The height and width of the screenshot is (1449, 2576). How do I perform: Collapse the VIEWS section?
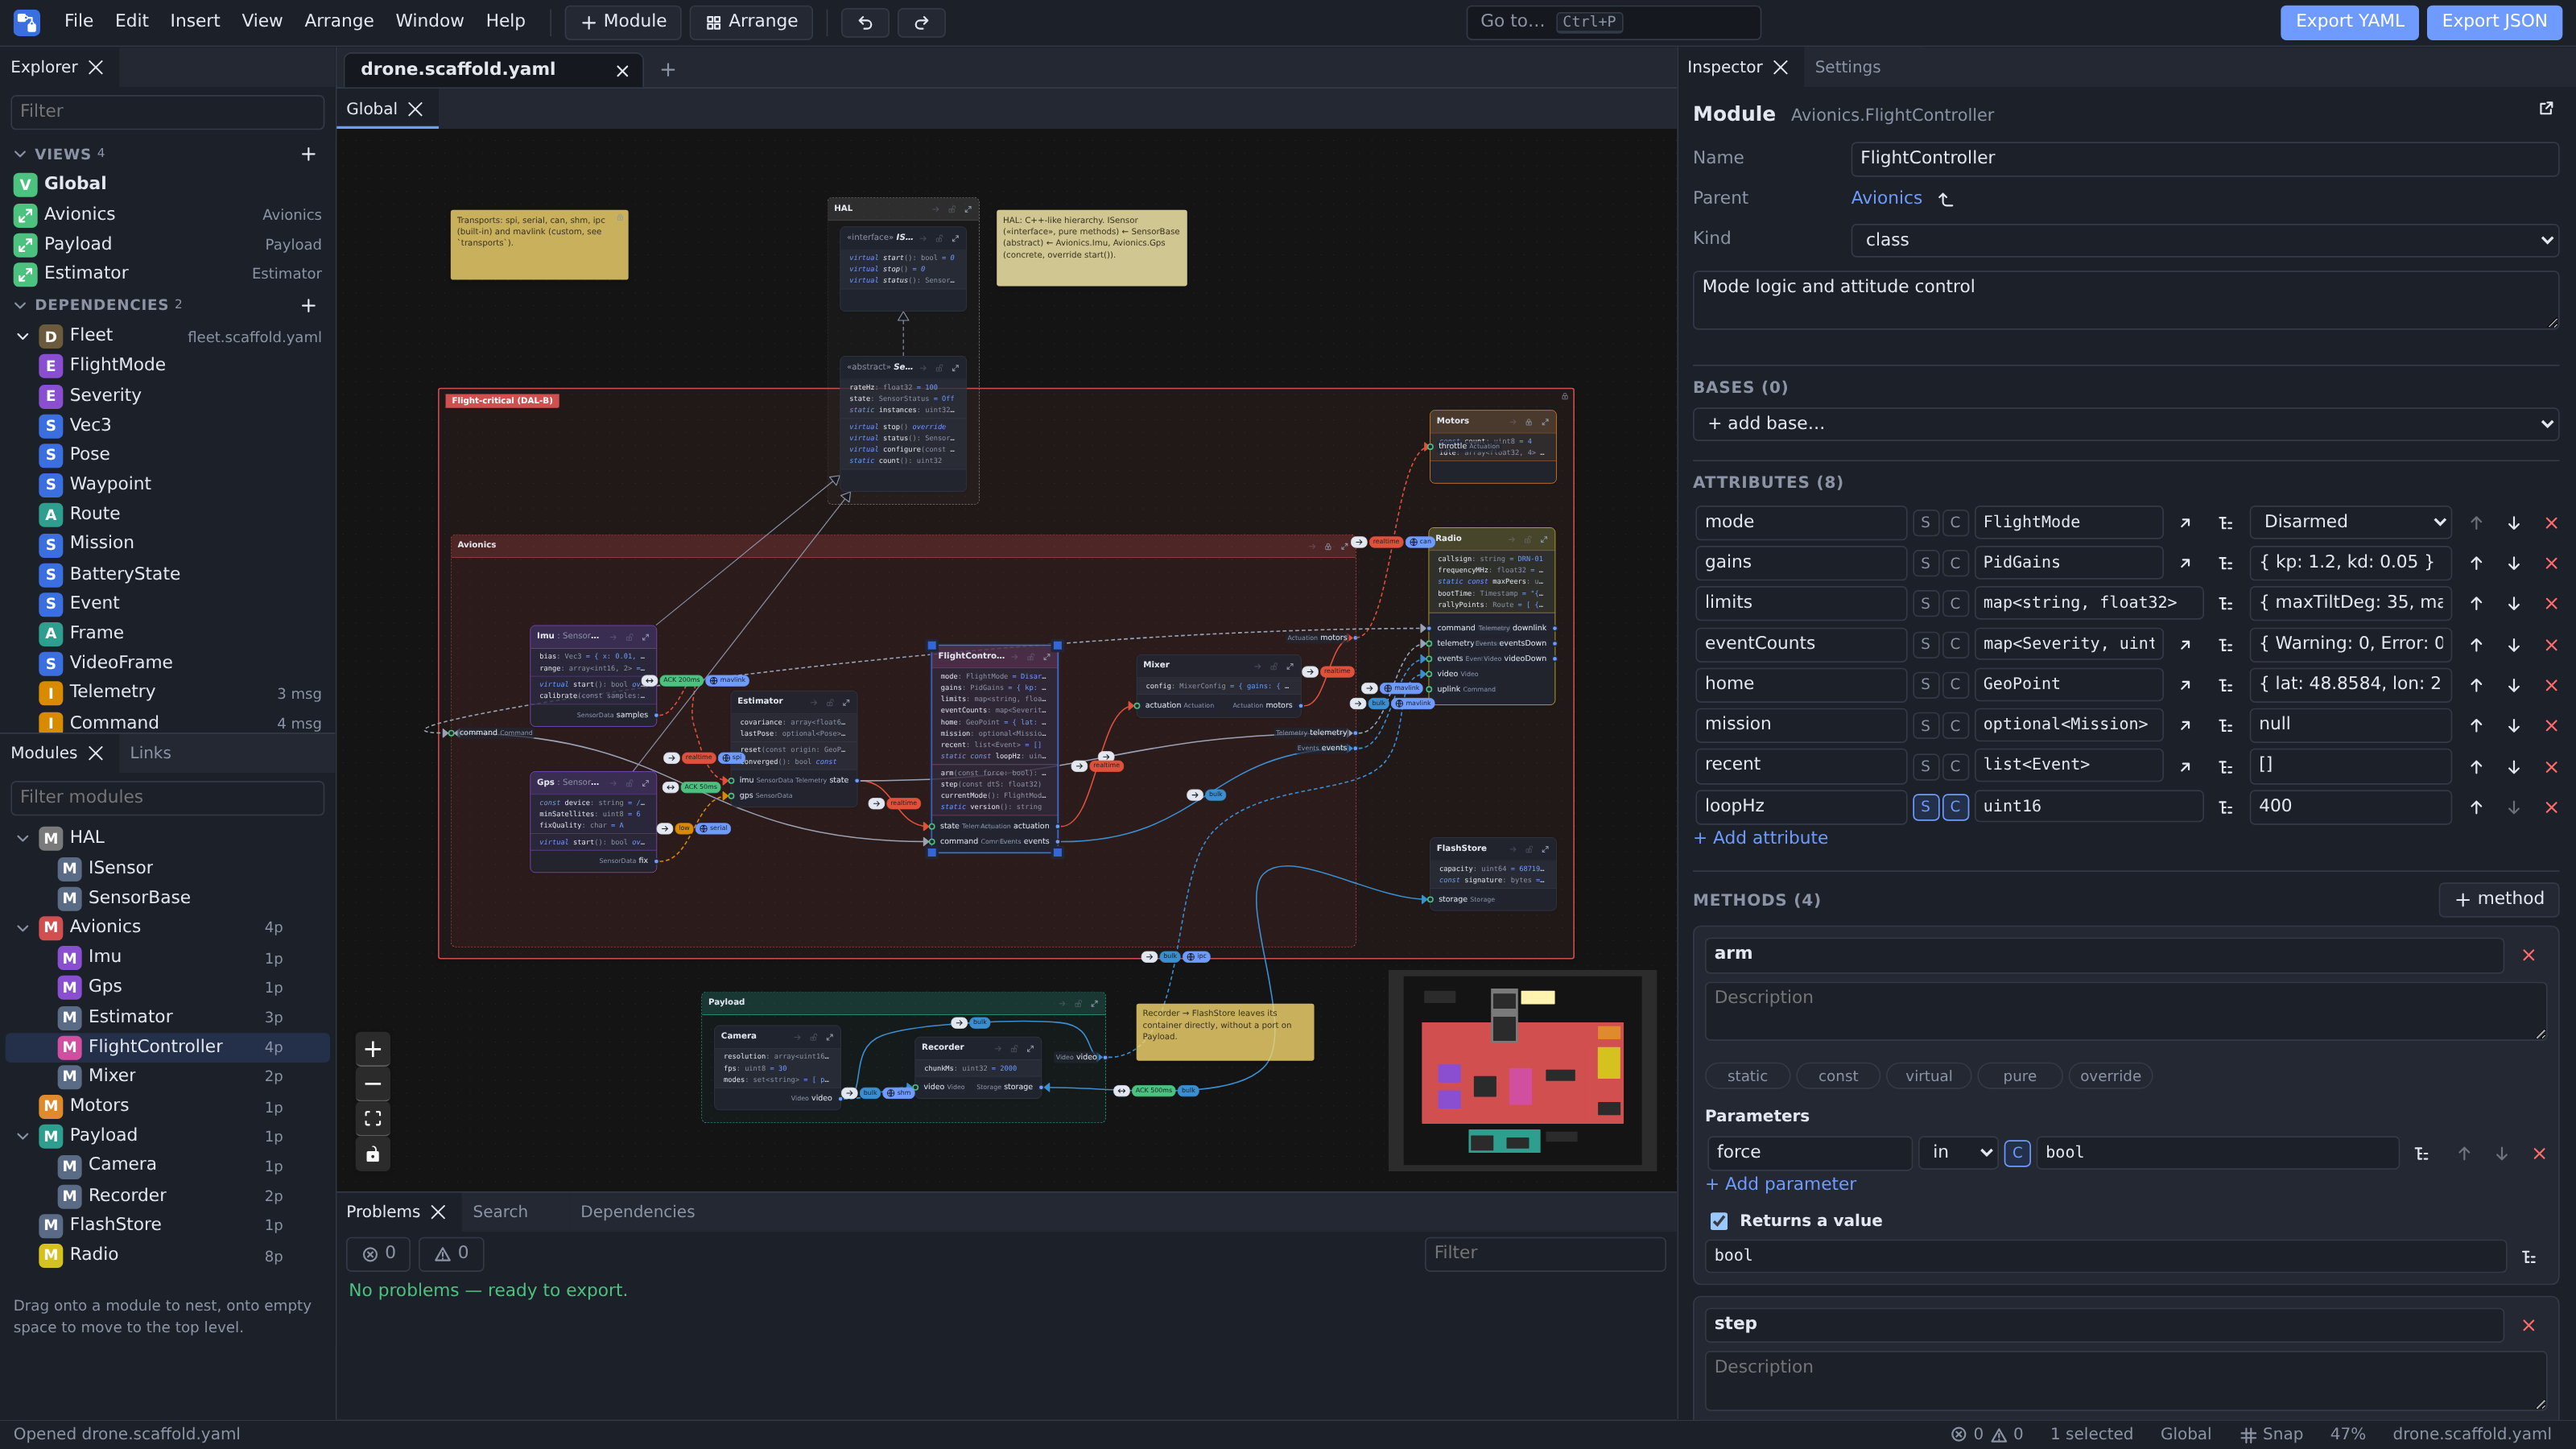click(20, 154)
